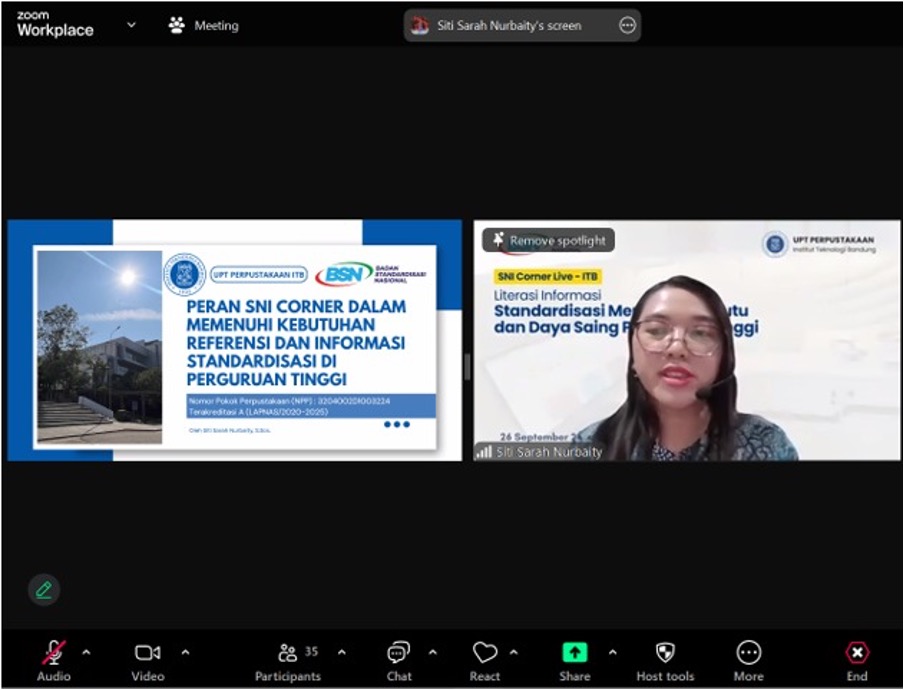Open shared screen options ellipsis
904x690 pixels.
pyautogui.click(x=627, y=26)
